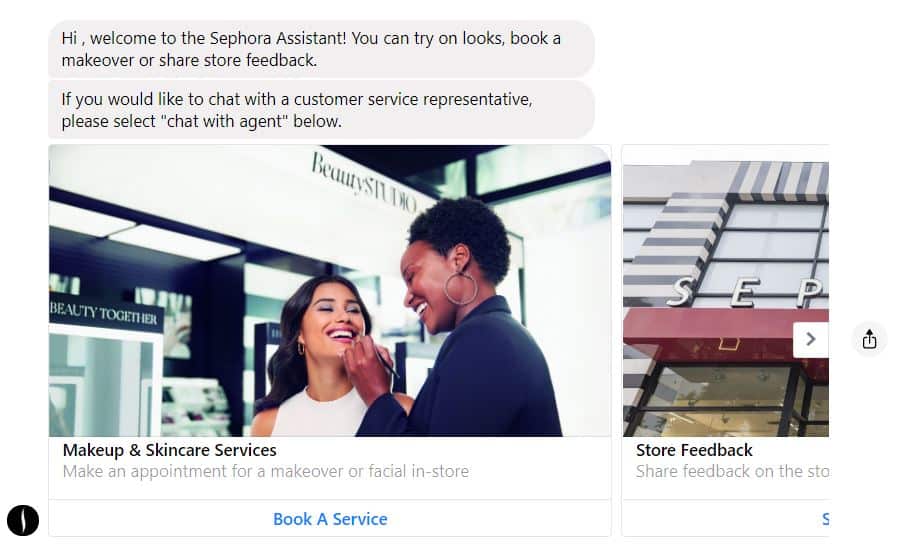This screenshot has height=545, width=898.
Task: Select the Makeup & Skincare Services title
Action: [x=170, y=450]
